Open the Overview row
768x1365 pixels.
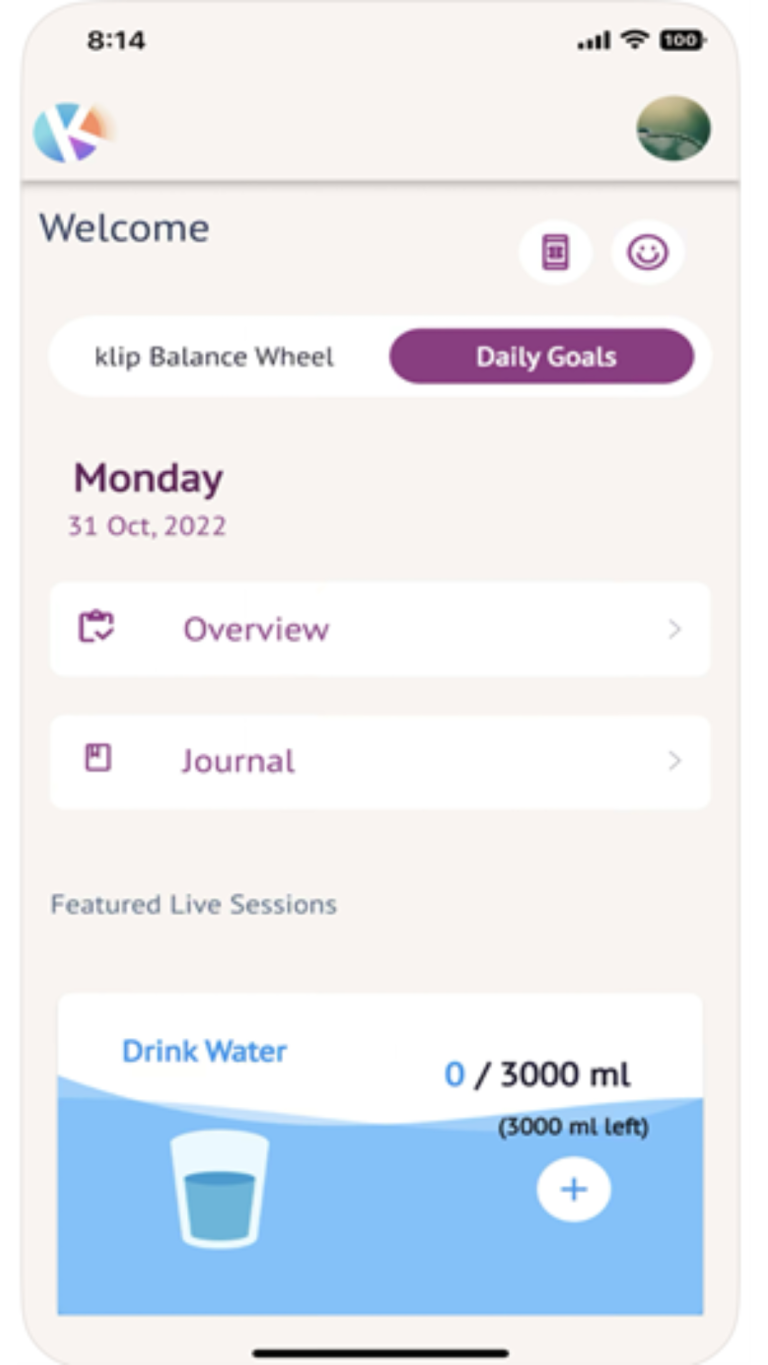(380, 629)
